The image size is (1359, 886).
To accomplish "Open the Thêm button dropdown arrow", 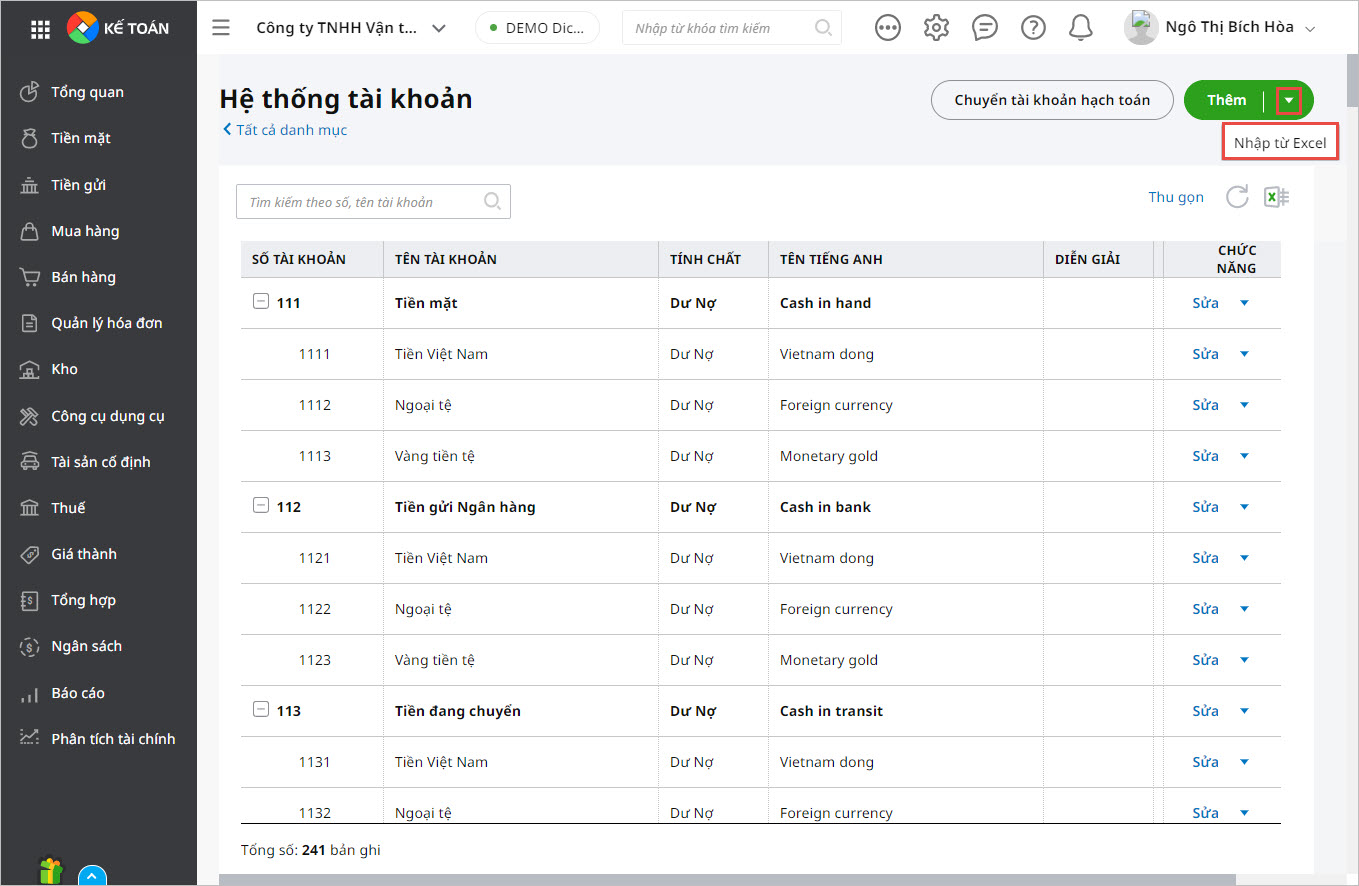I will coord(1289,100).
